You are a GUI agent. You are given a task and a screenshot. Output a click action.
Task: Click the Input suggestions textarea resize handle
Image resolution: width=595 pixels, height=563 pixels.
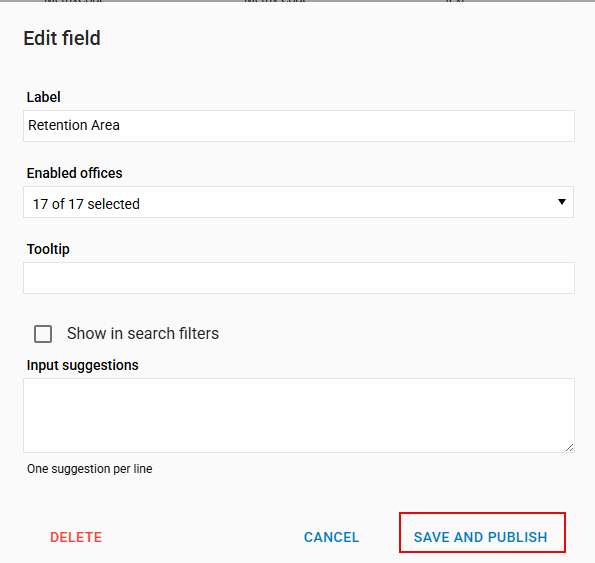(x=569, y=448)
